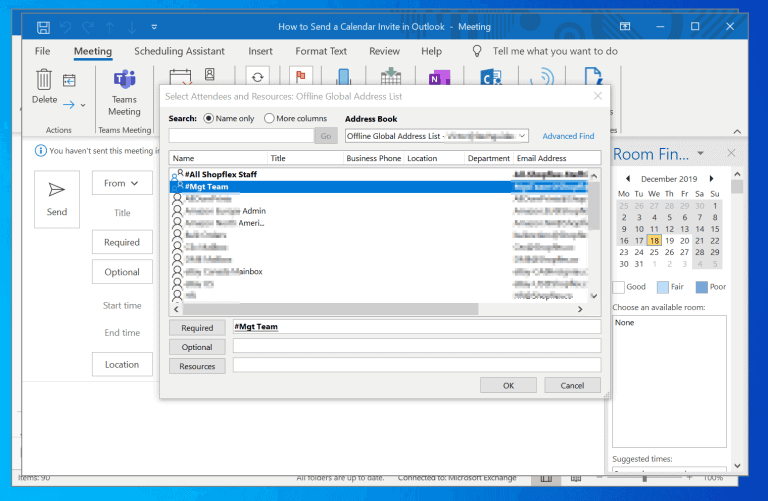Select the More columns radio button
The height and width of the screenshot is (501, 768).
pyautogui.click(x=269, y=118)
